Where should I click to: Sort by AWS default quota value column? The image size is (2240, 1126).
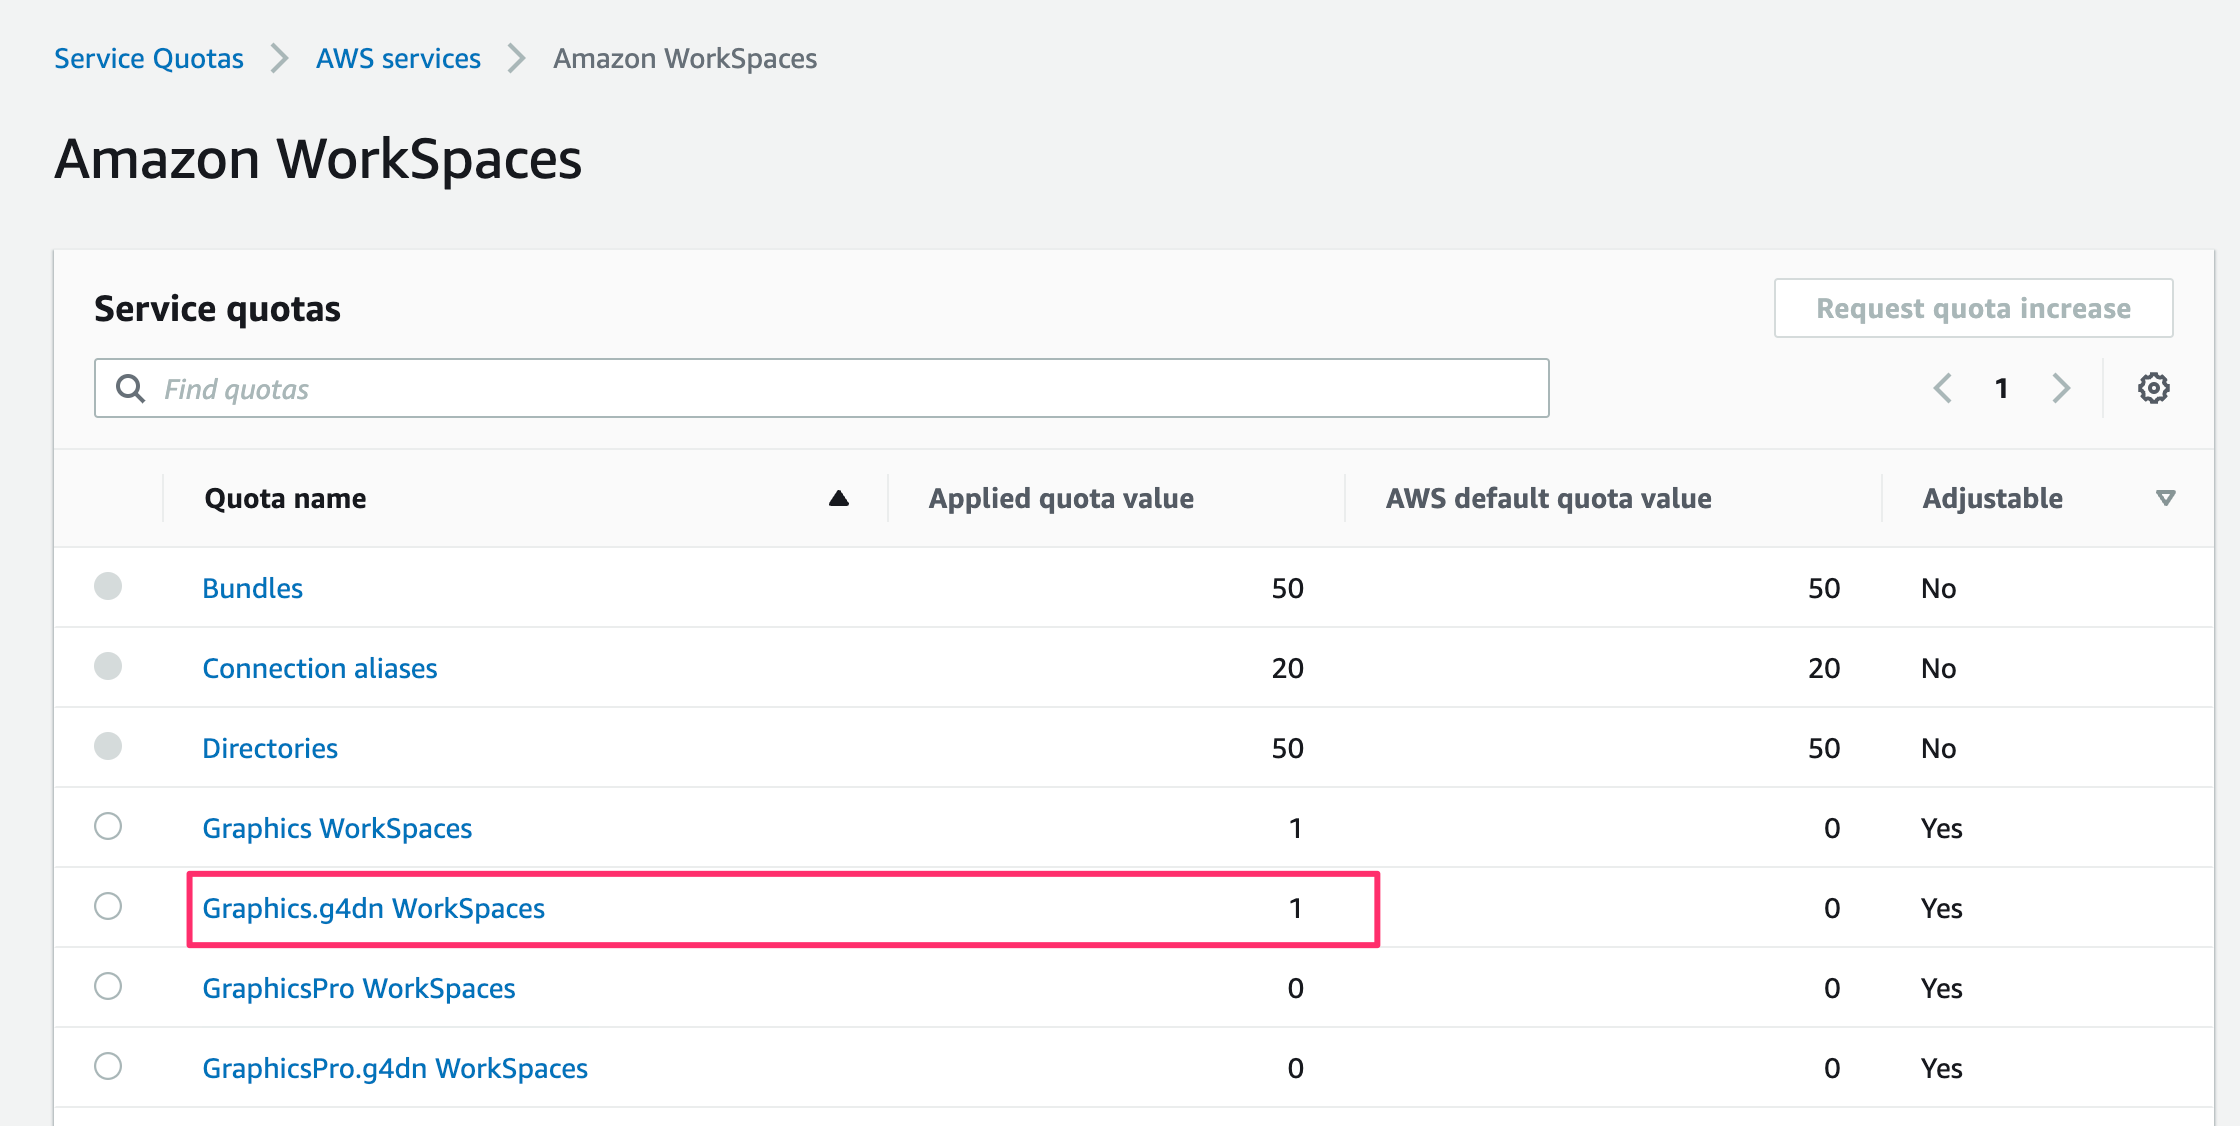(1548, 498)
